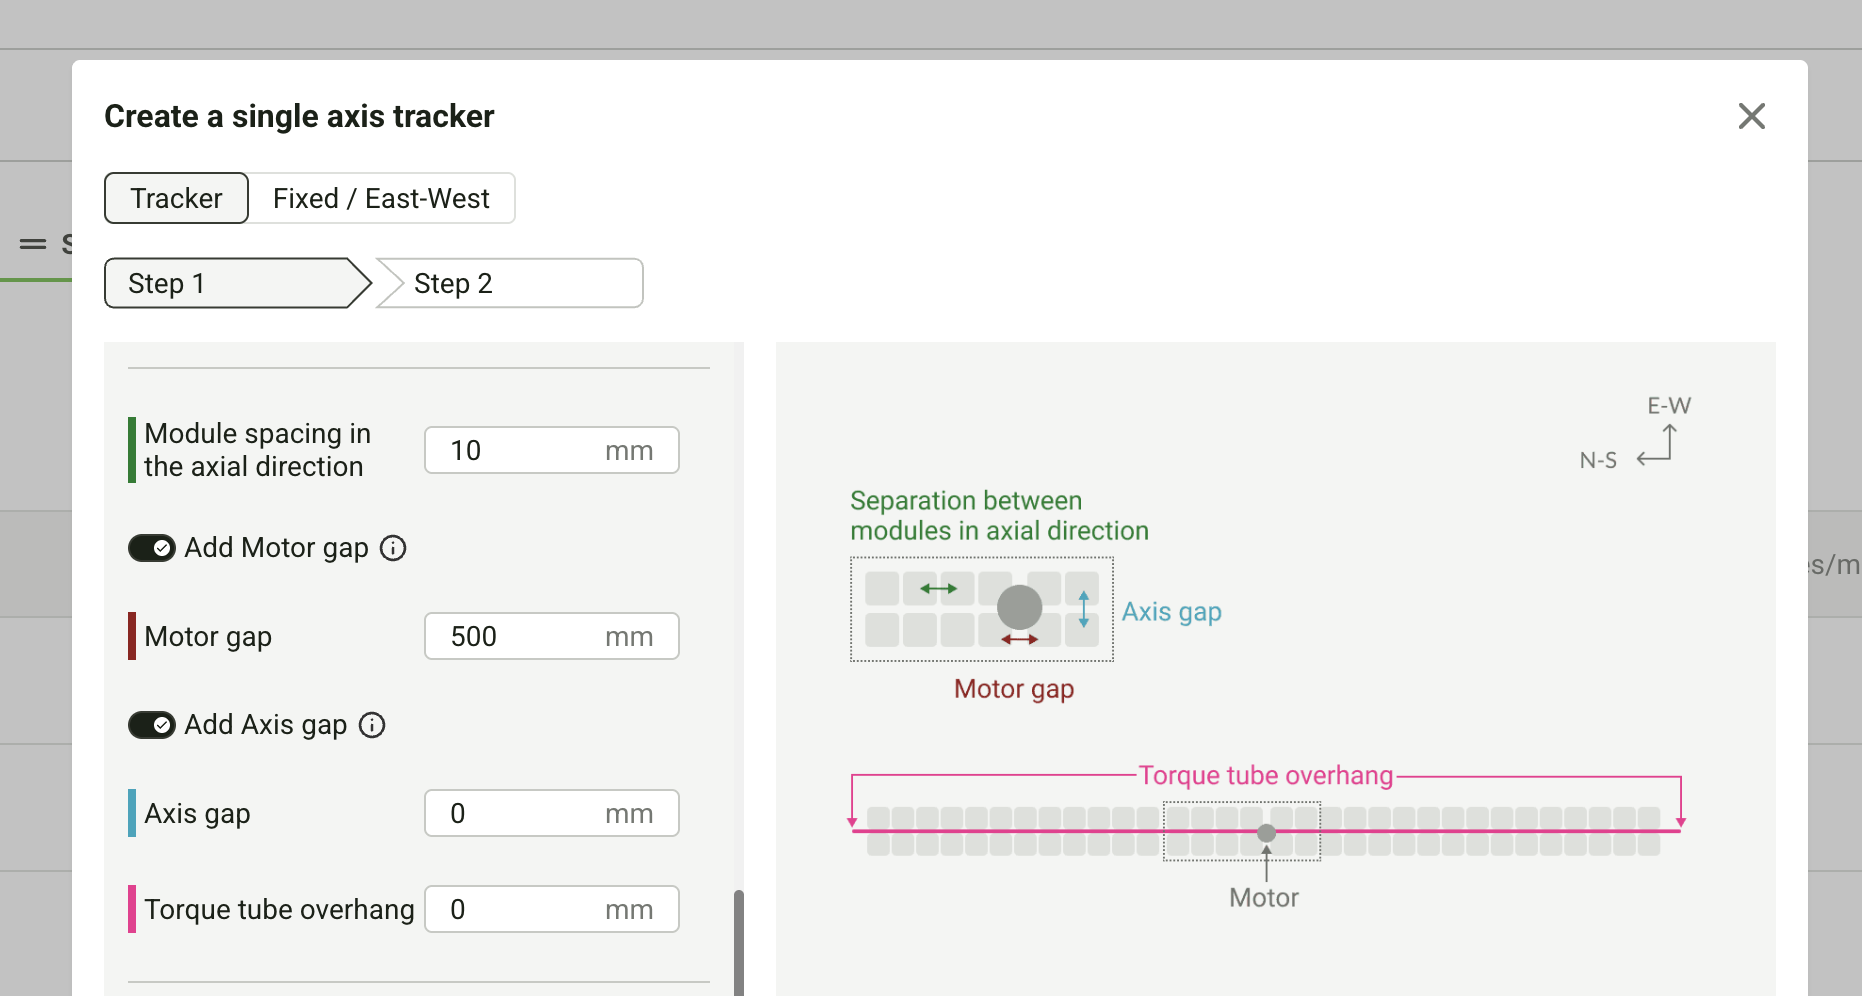Edit the Torque tube overhang field
The image size is (1862, 996).
[551, 909]
